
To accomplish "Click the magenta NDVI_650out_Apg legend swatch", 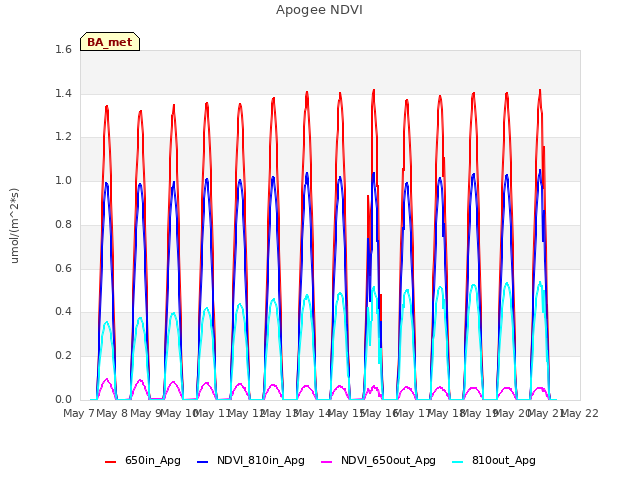I will [327, 462].
